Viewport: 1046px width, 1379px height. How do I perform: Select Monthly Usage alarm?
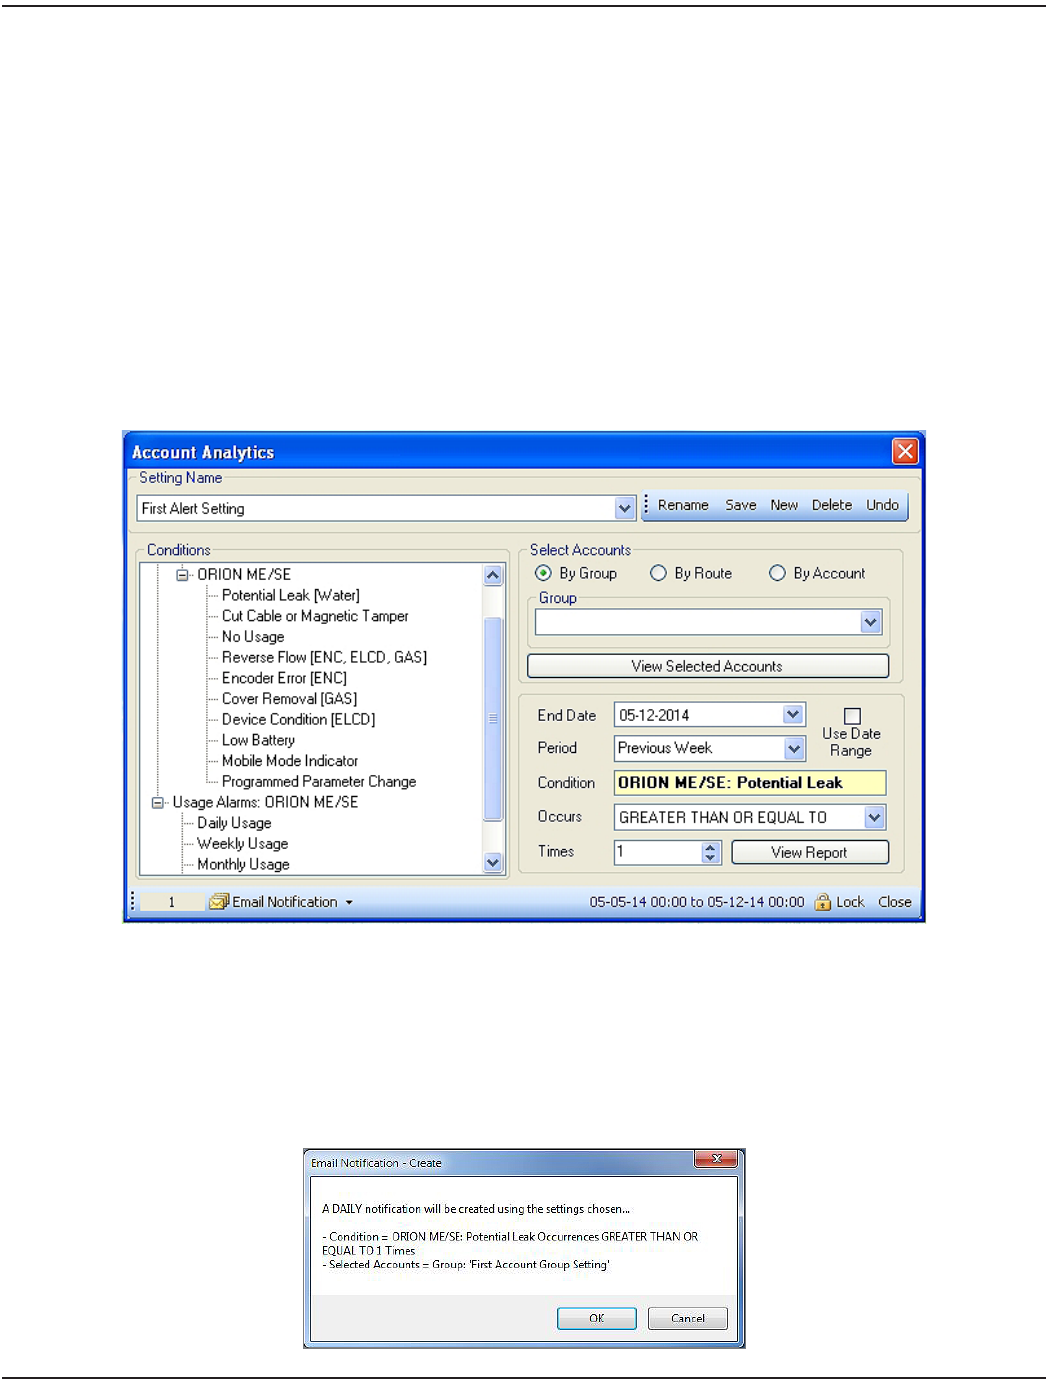pyautogui.click(x=243, y=864)
